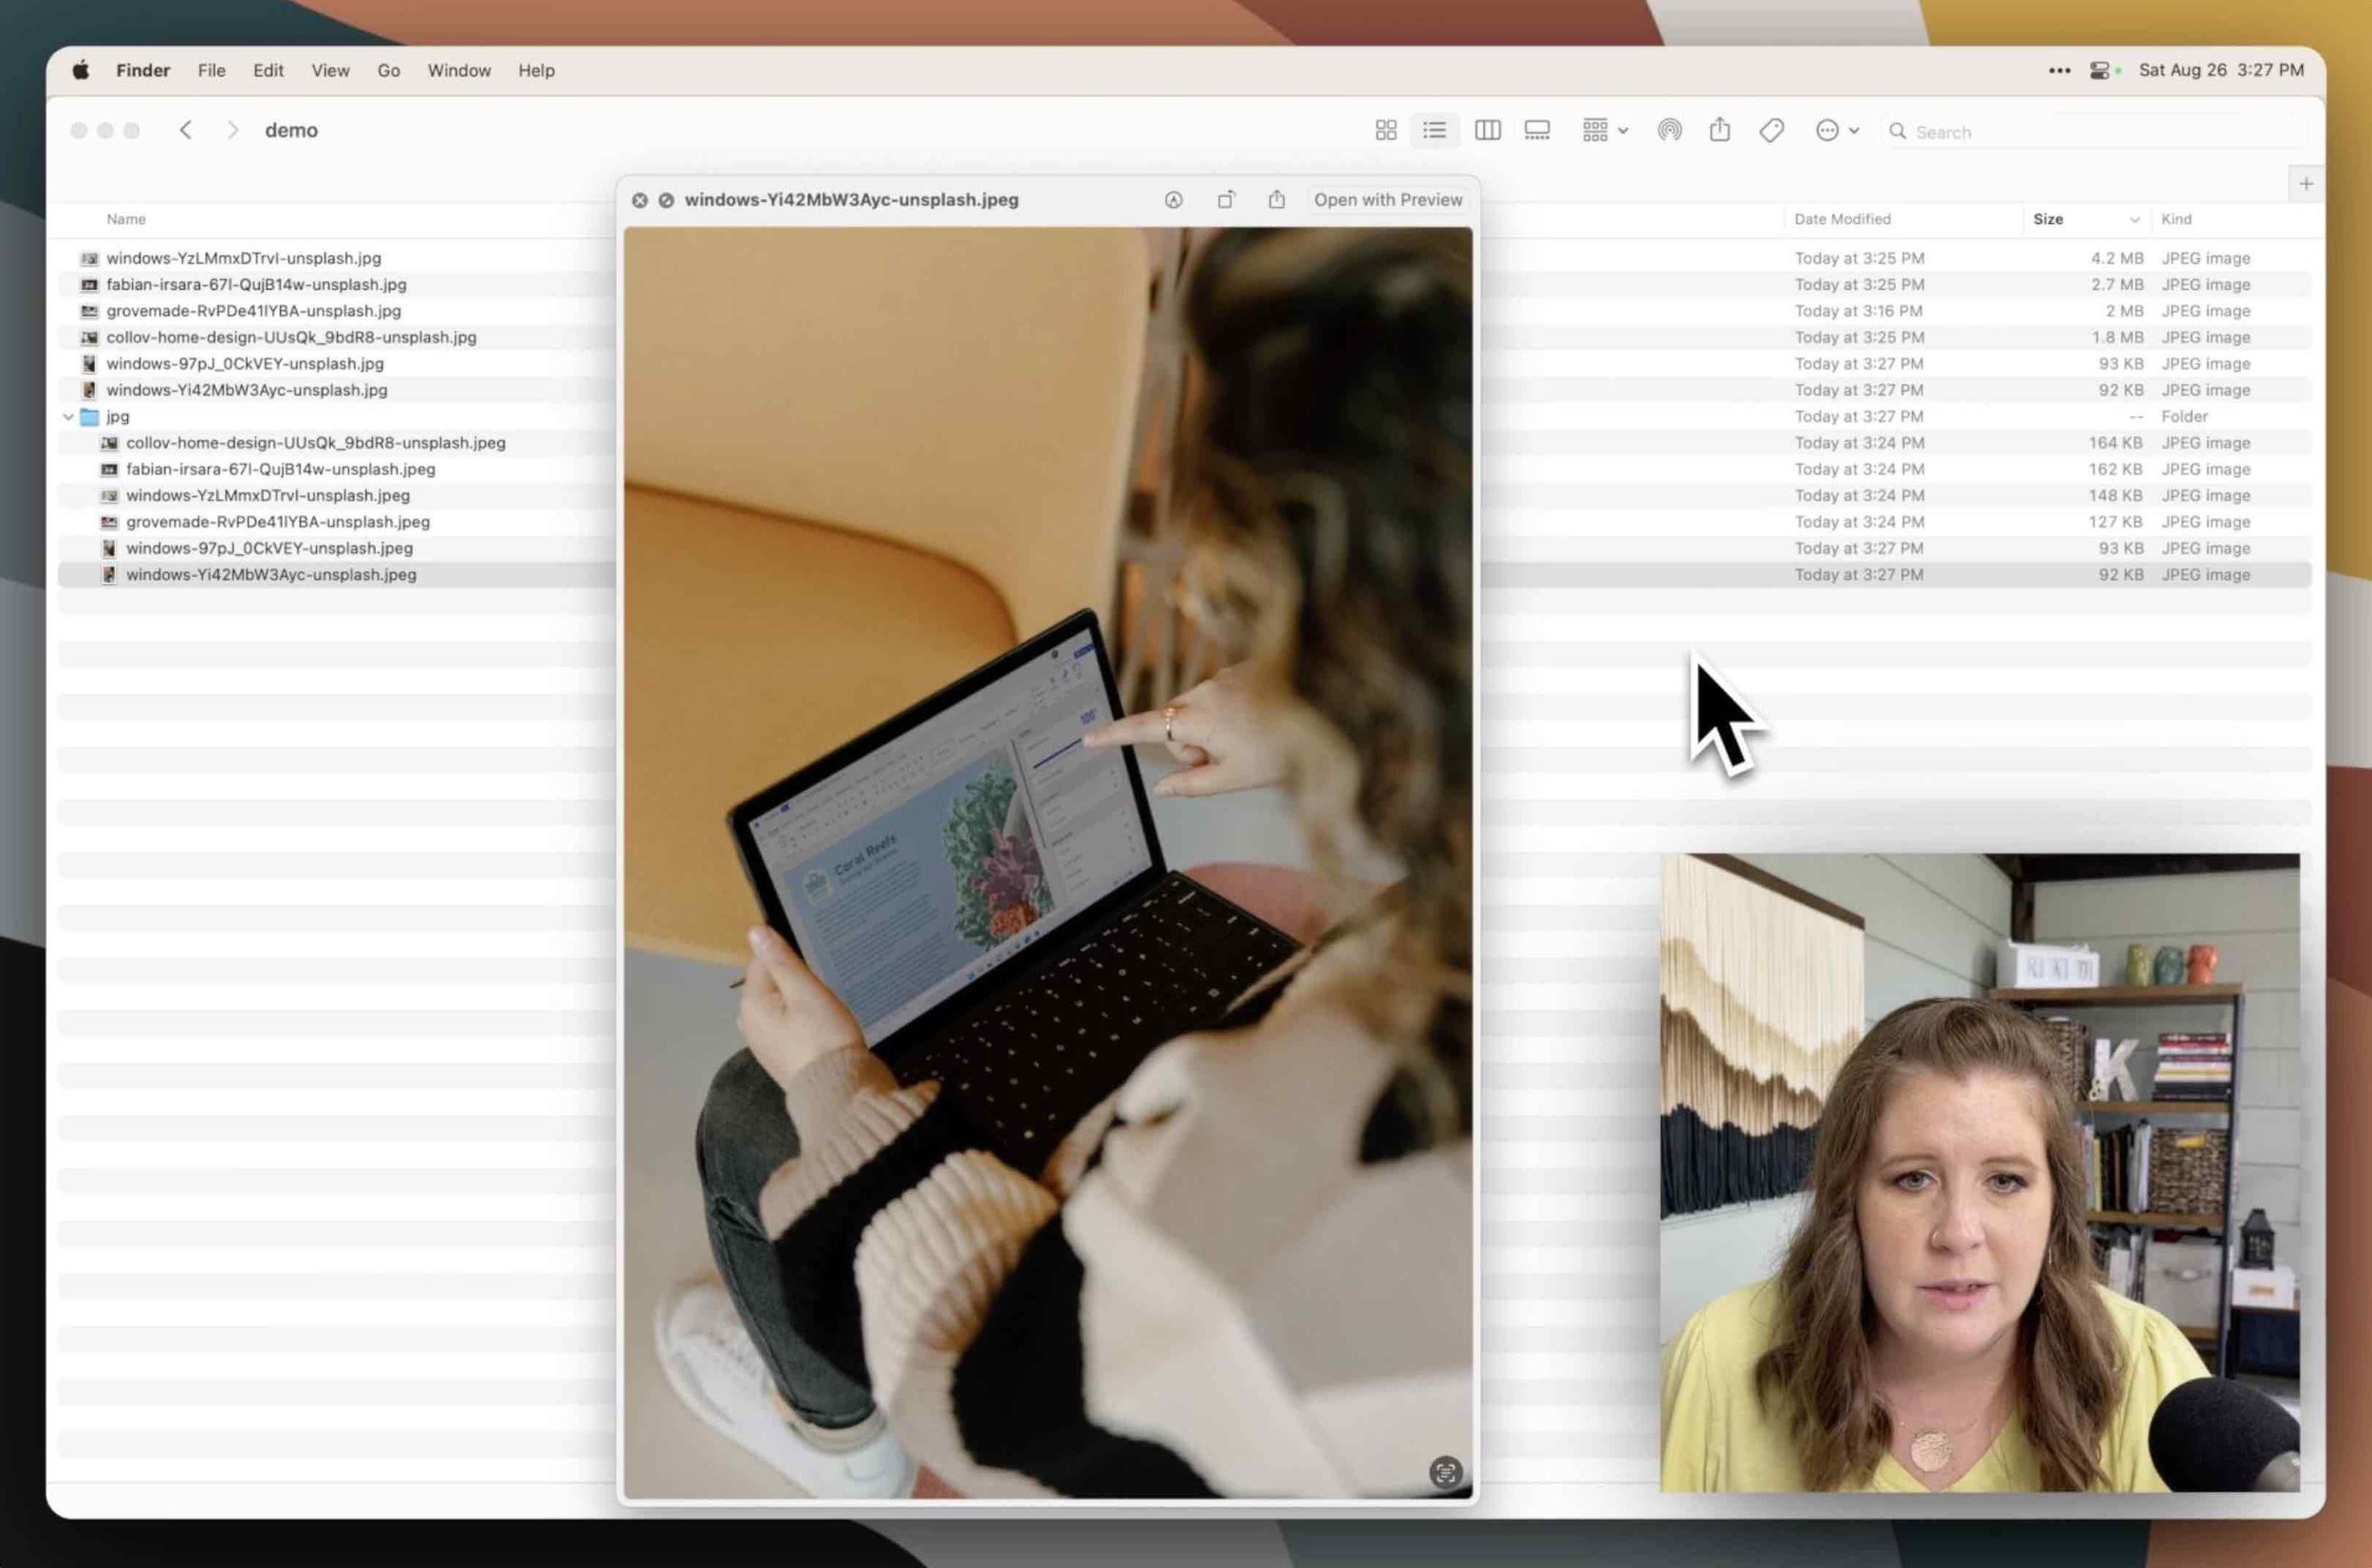Collapse the jpg folder disclosure triangle

click(x=68, y=416)
